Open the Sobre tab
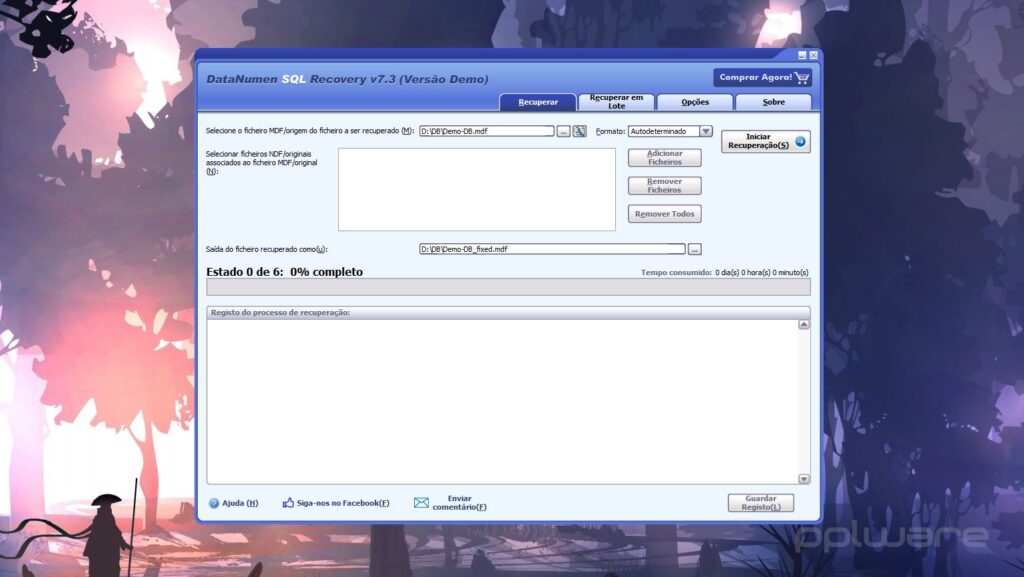Image resolution: width=1024 pixels, height=577 pixels. (773, 101)
